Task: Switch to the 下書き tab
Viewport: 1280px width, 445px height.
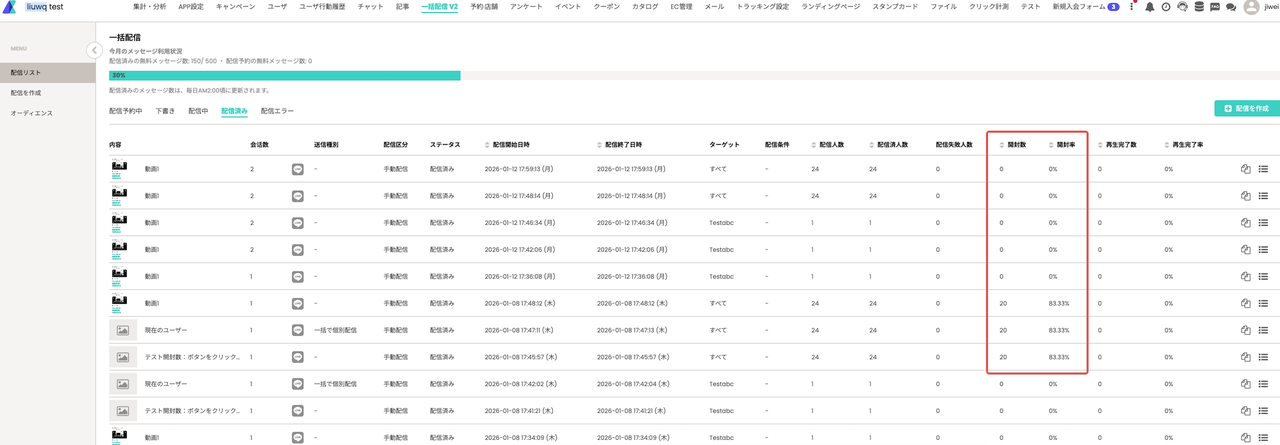Action: (165, 111)
